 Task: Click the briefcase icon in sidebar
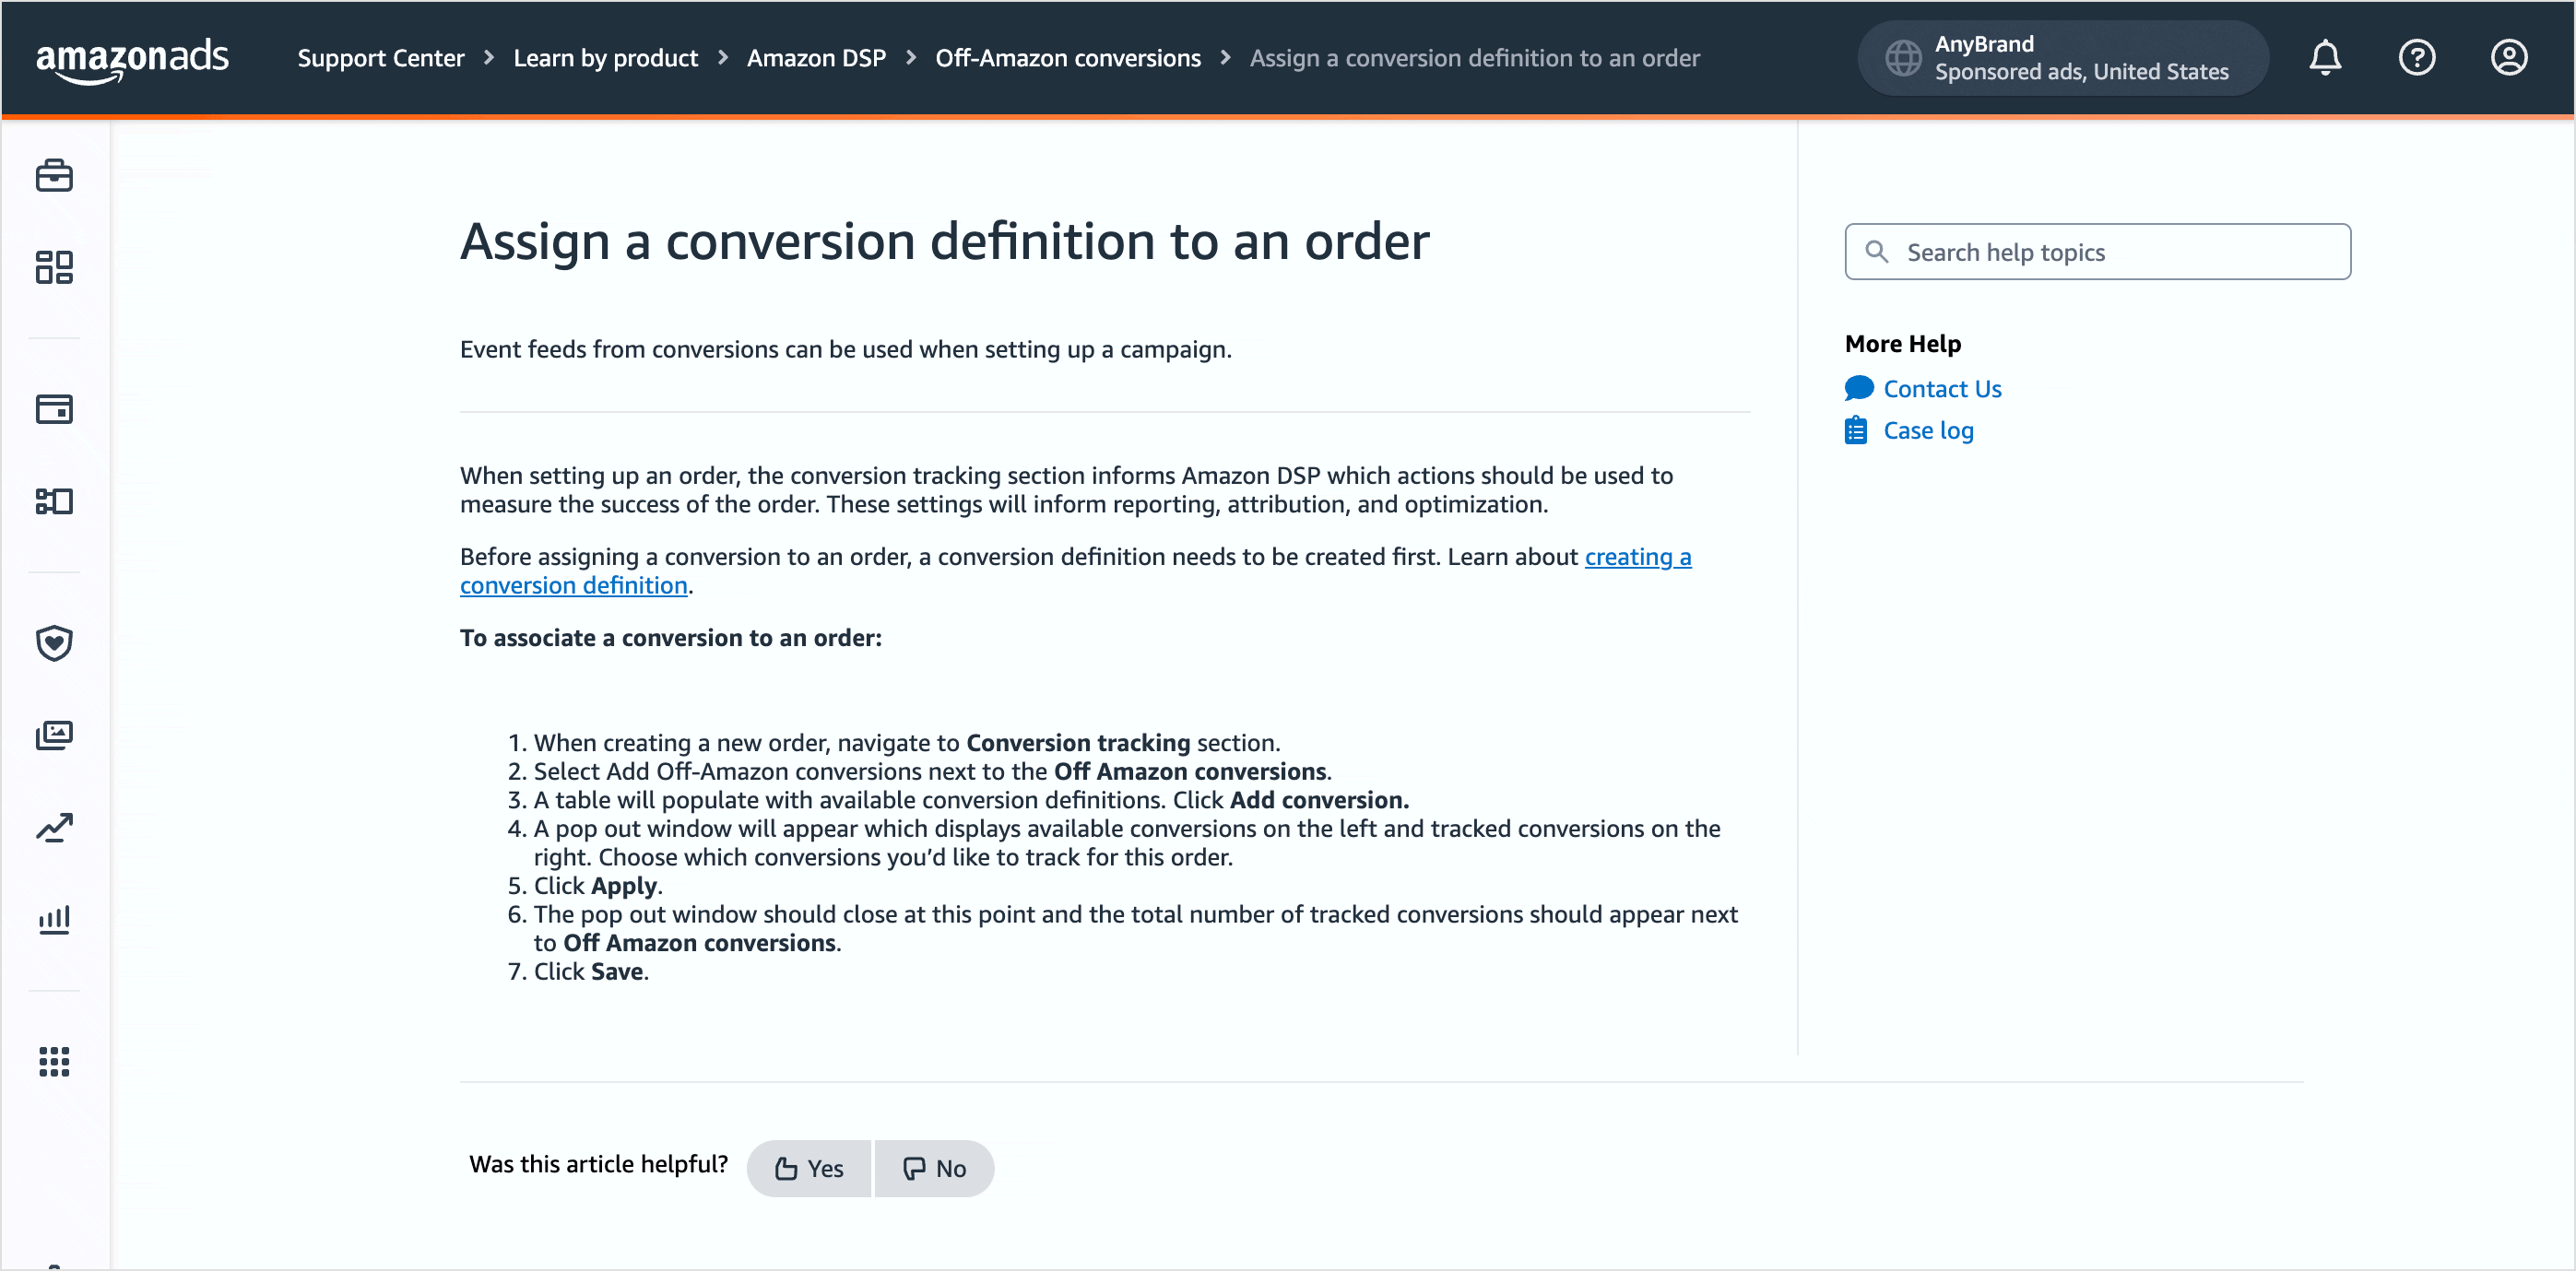point(54,176)
